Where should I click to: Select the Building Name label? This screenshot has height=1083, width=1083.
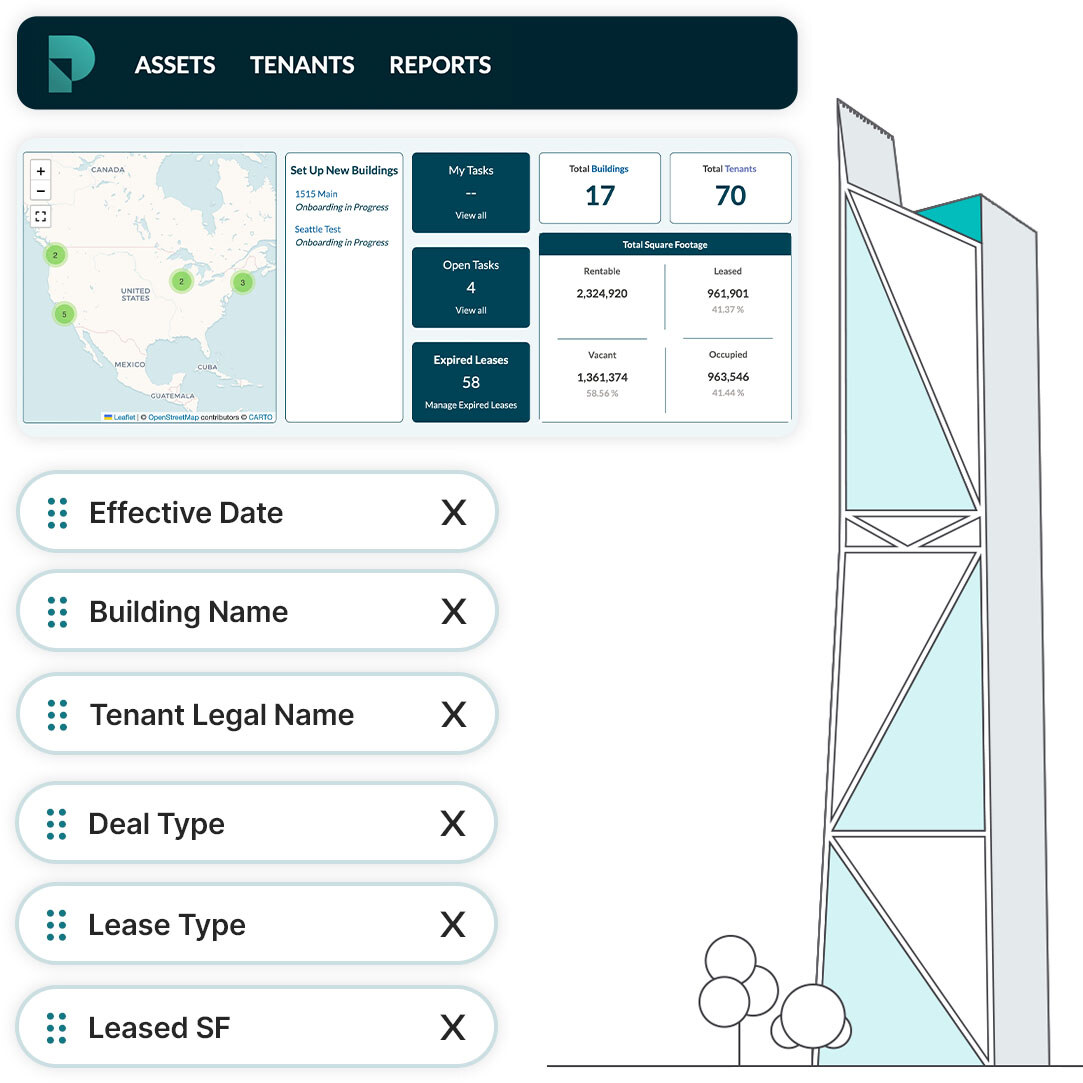(189, 613)
